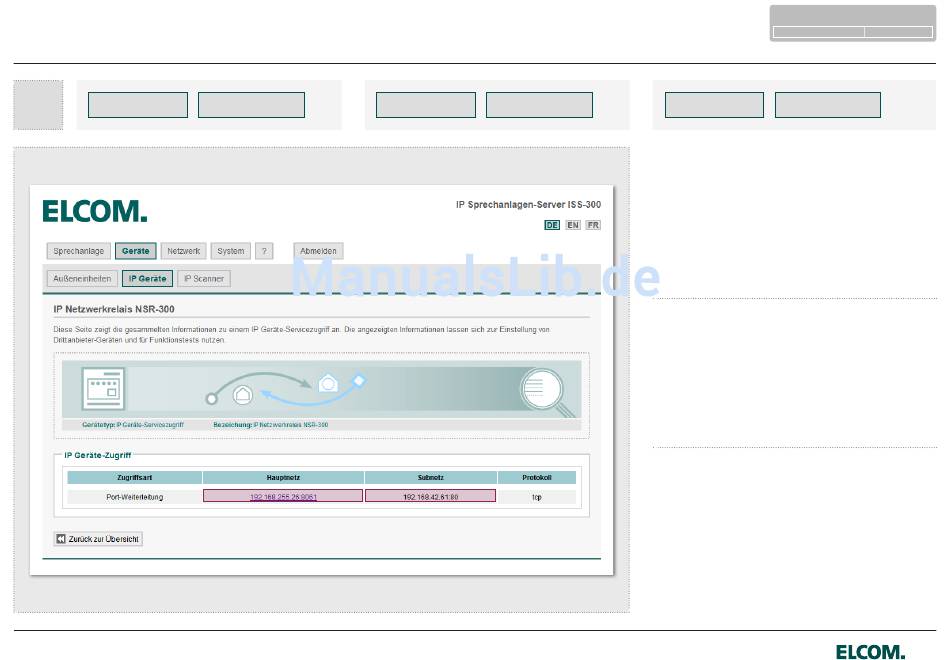Click the ELCOM logo in the page footer
The height and width of the screenshot is (660, 950).
[x=870, y=652]
